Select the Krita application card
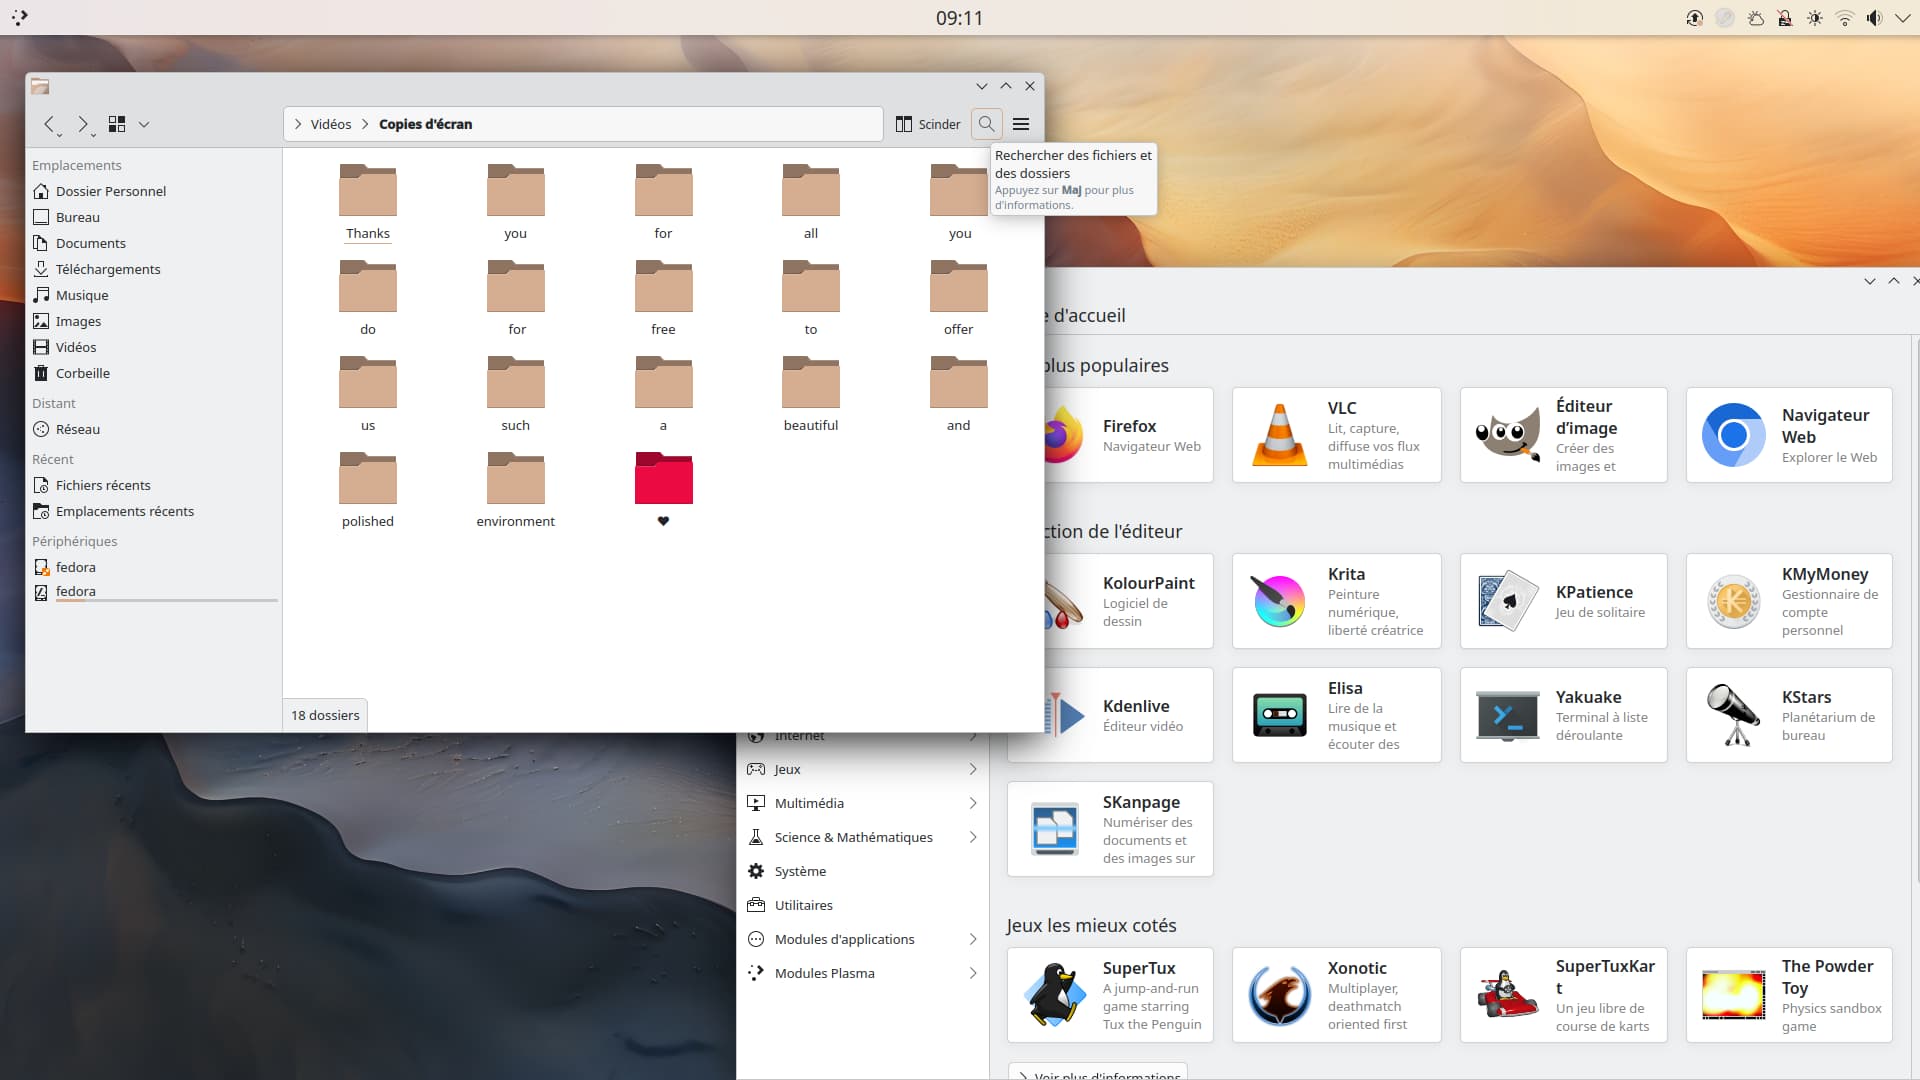The width and height of the screenshot is (1920, 1080). tap(1336, 601)
